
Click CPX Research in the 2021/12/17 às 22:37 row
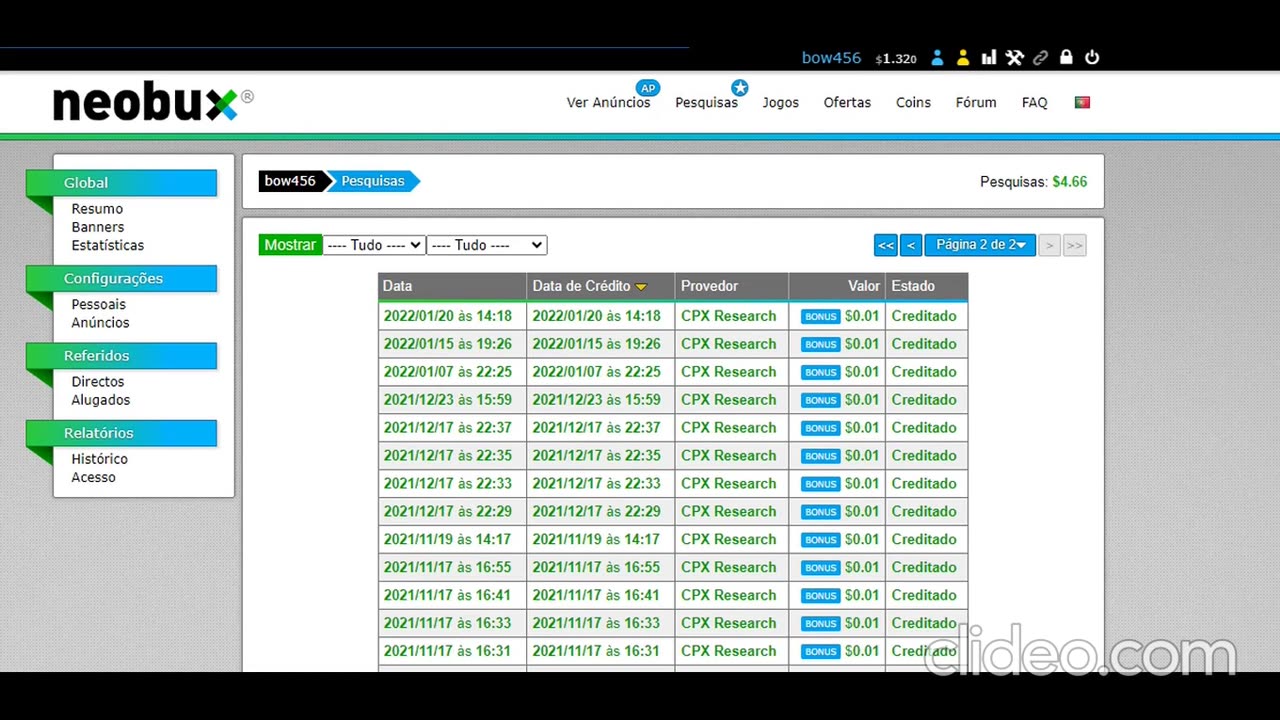[x=728, y=428]
